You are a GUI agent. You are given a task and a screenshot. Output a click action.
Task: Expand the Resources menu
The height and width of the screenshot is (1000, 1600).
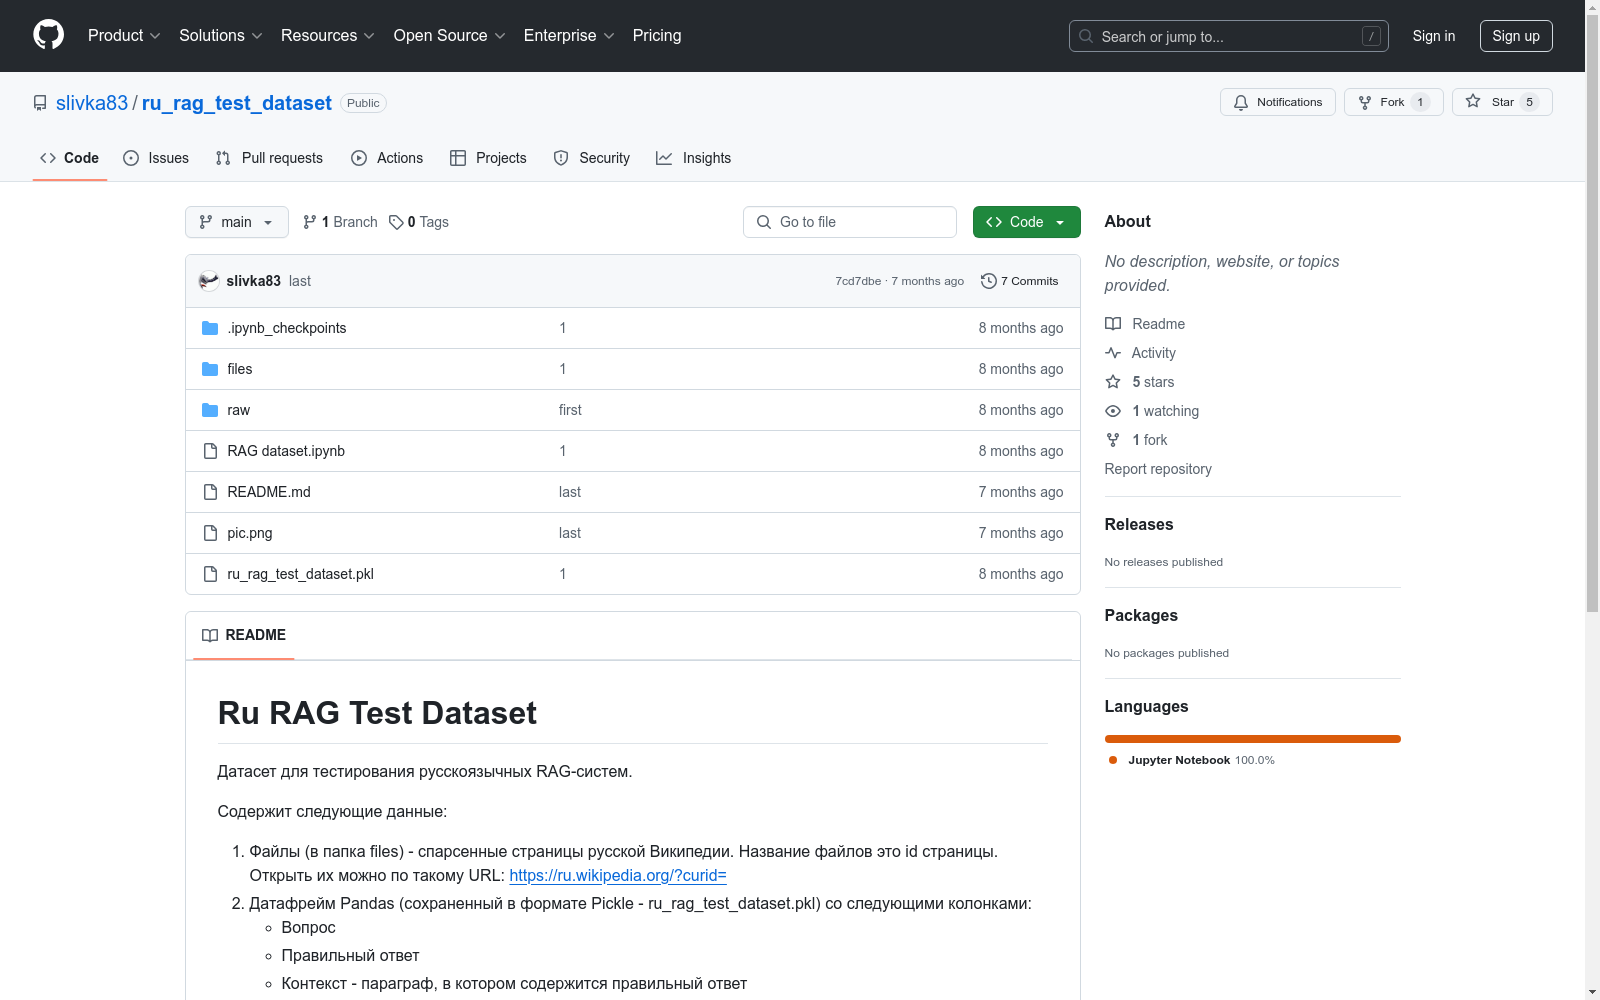(328, 36)
